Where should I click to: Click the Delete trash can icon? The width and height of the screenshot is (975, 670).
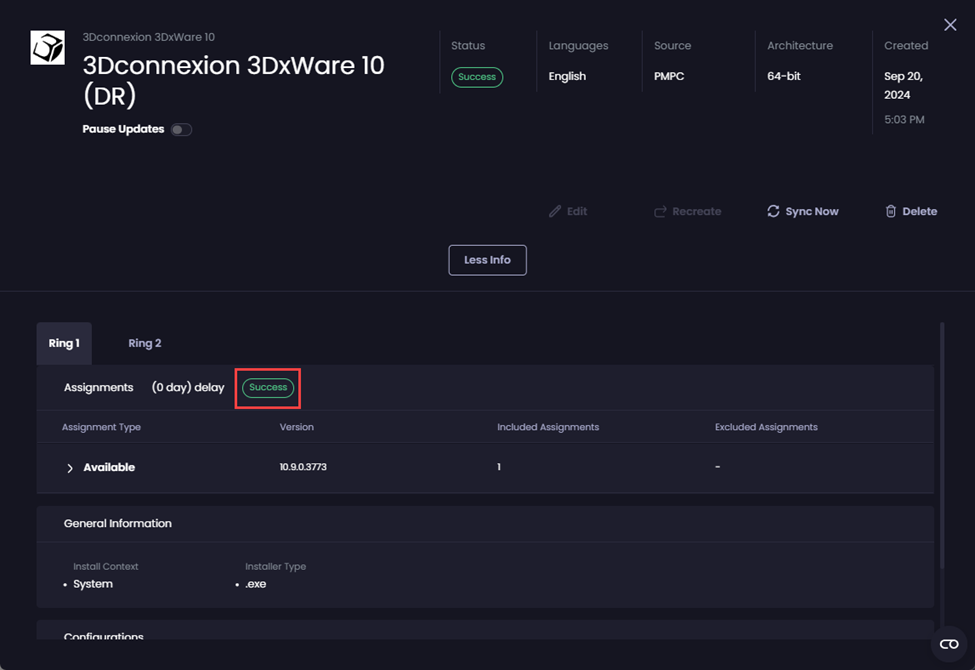click(x=890, y=211)
